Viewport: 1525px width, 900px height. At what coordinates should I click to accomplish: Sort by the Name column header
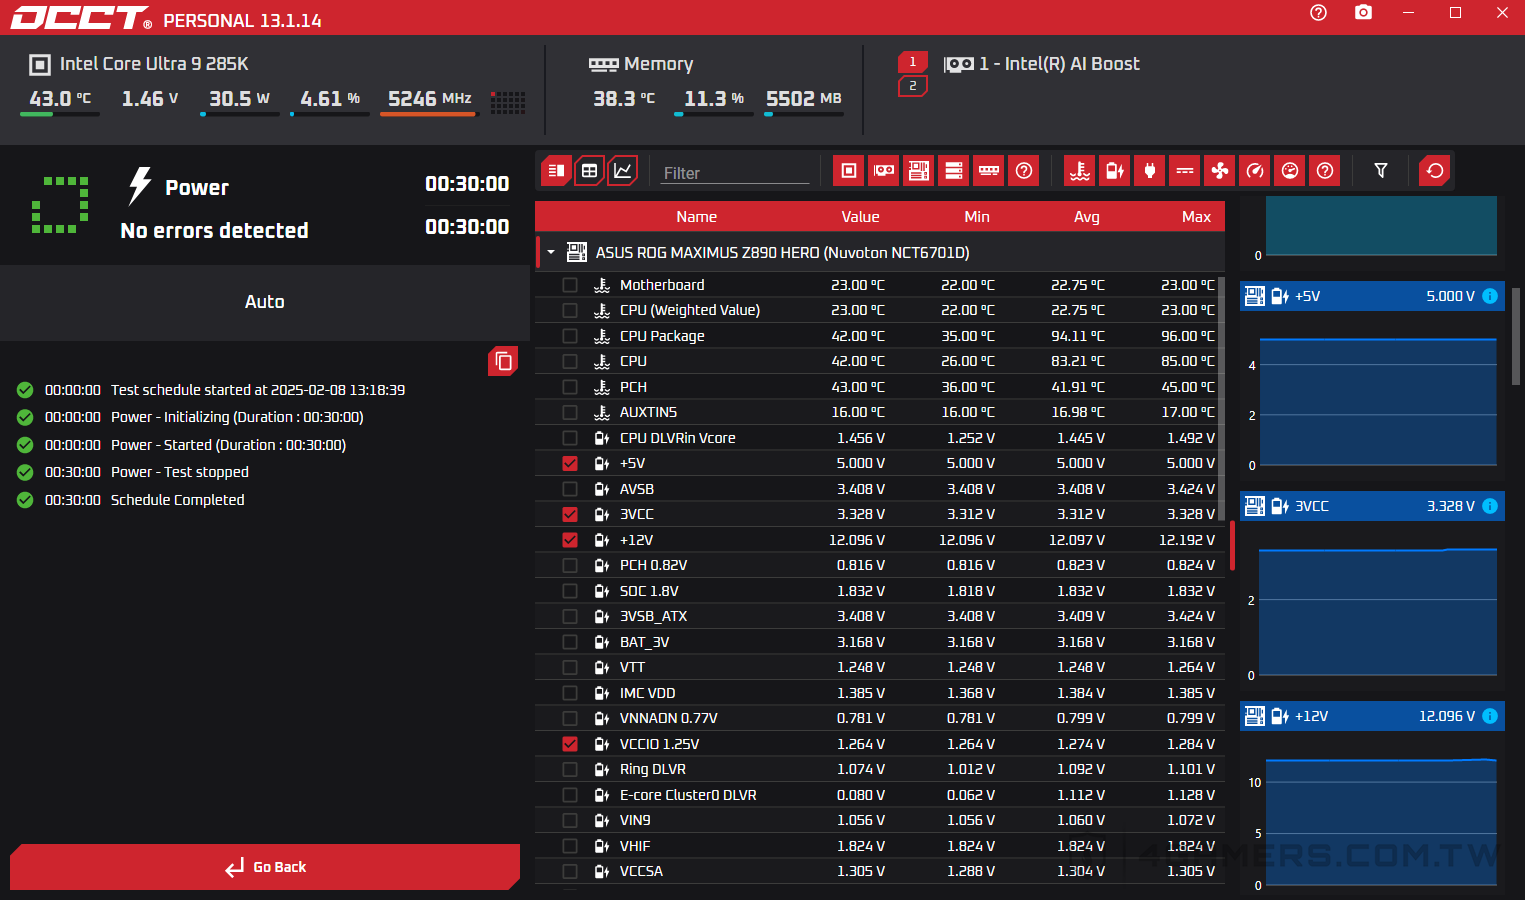(696, 217)
